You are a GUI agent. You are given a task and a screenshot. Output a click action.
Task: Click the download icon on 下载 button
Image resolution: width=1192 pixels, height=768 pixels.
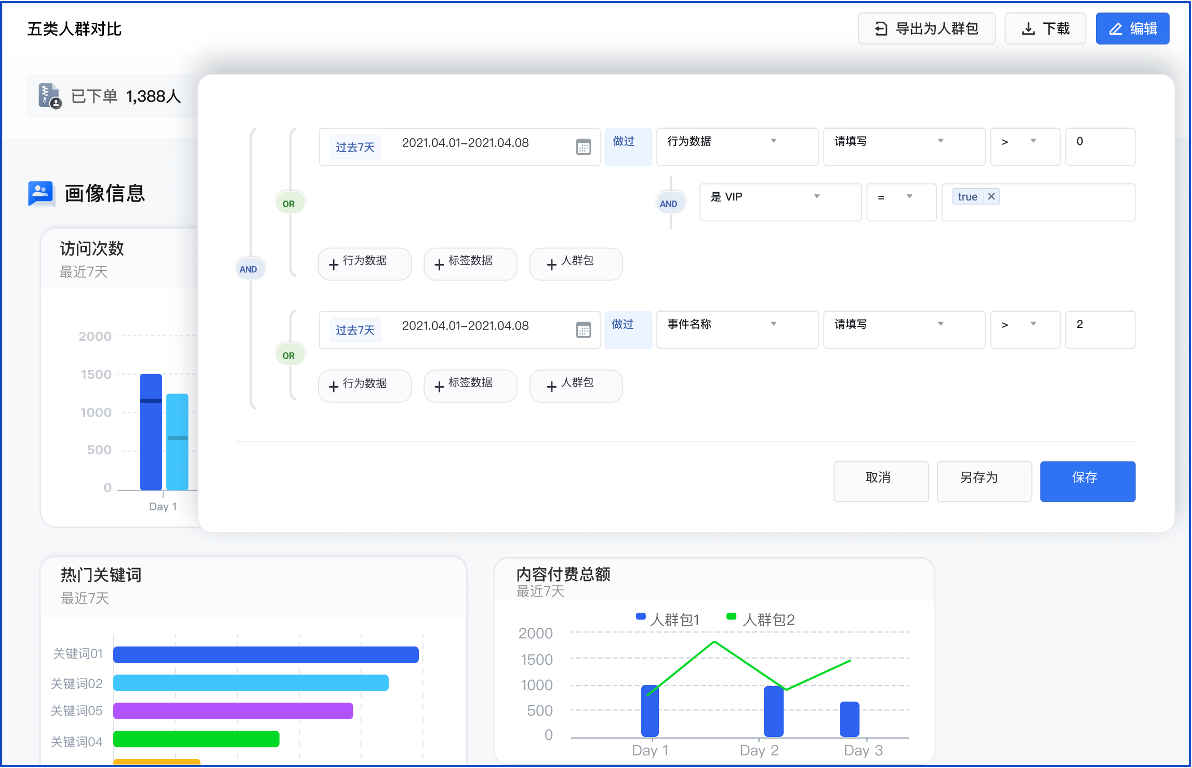(1028, 29)
